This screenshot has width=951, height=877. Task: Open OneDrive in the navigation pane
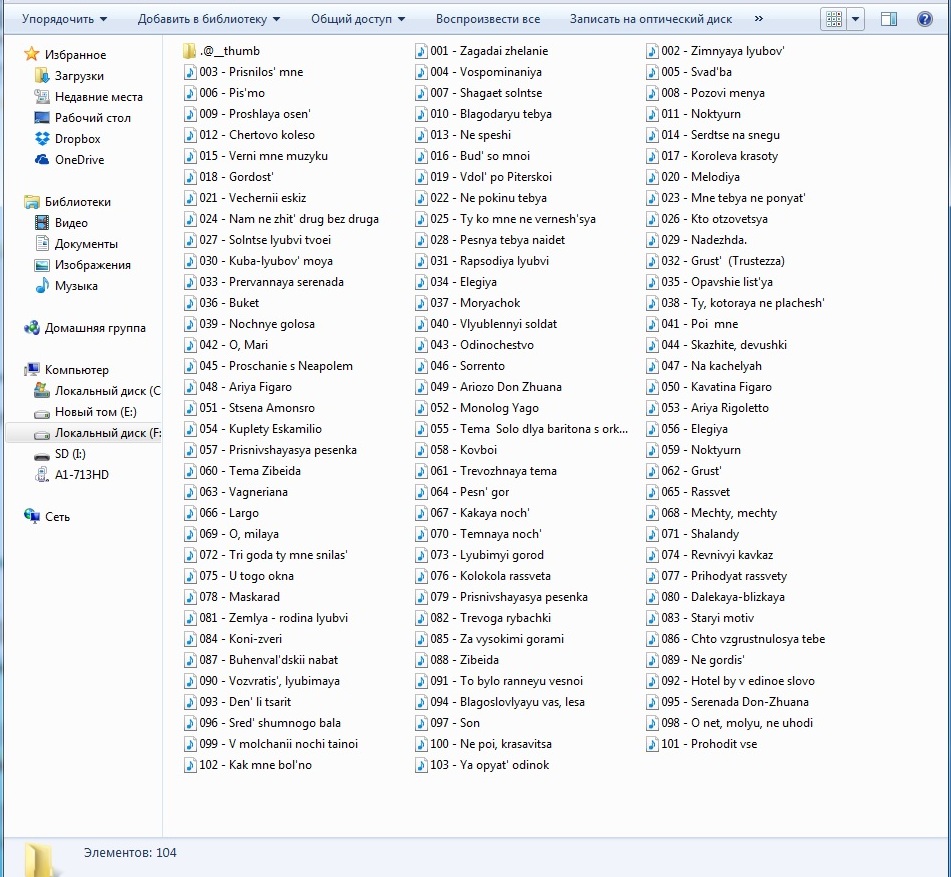[79, 160]
